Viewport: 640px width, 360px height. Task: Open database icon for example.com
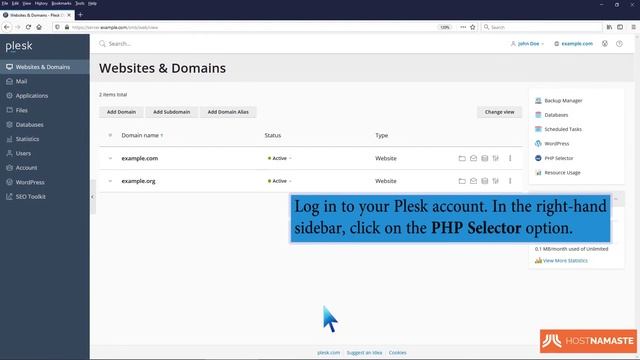[484, 158]
